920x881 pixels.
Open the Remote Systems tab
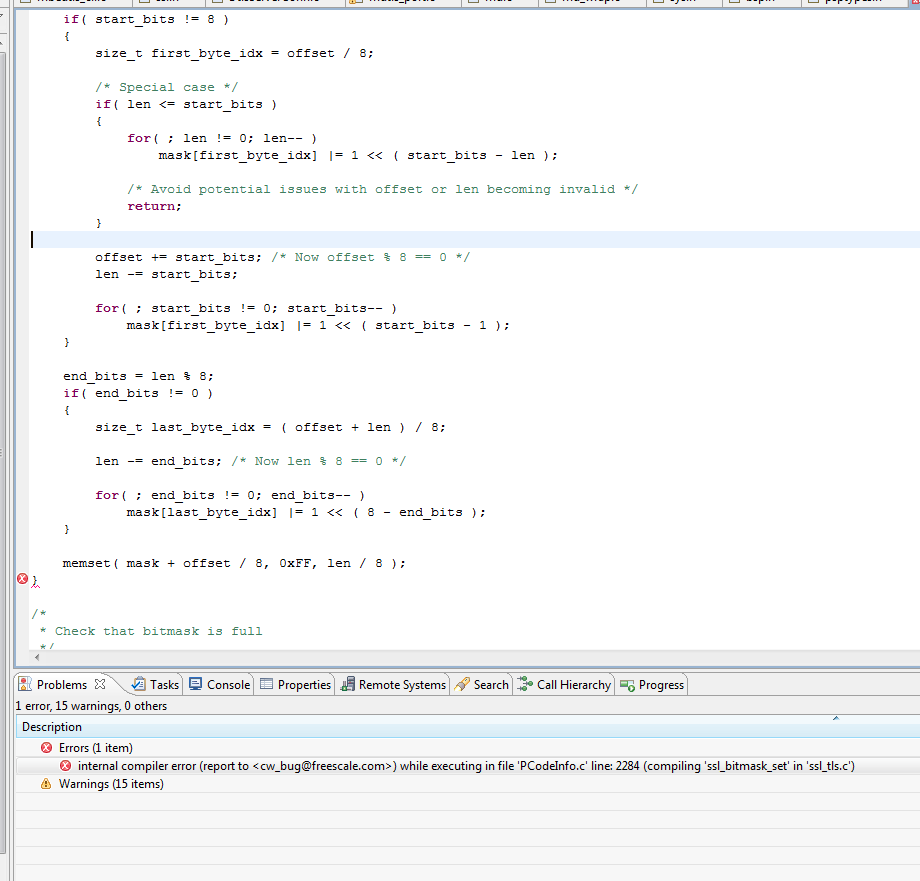(394, 685)
